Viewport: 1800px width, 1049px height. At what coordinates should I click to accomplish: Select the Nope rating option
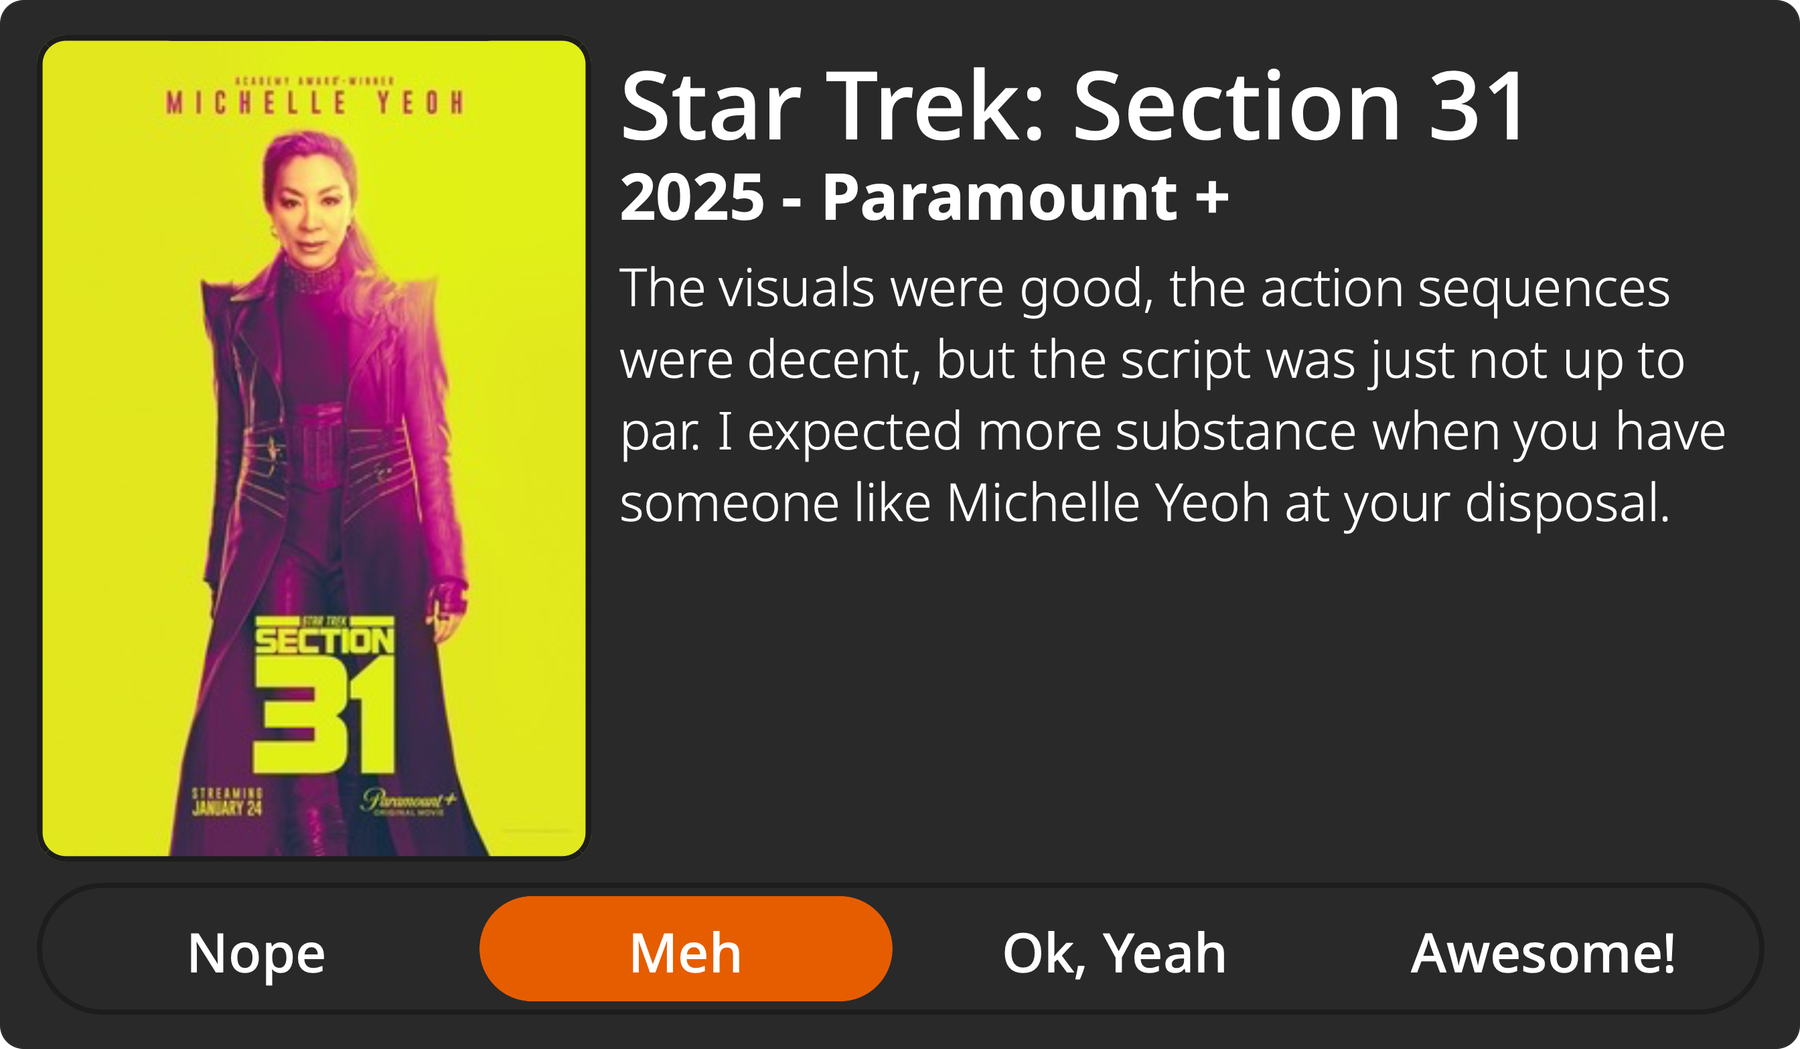(x=256, y=952)
